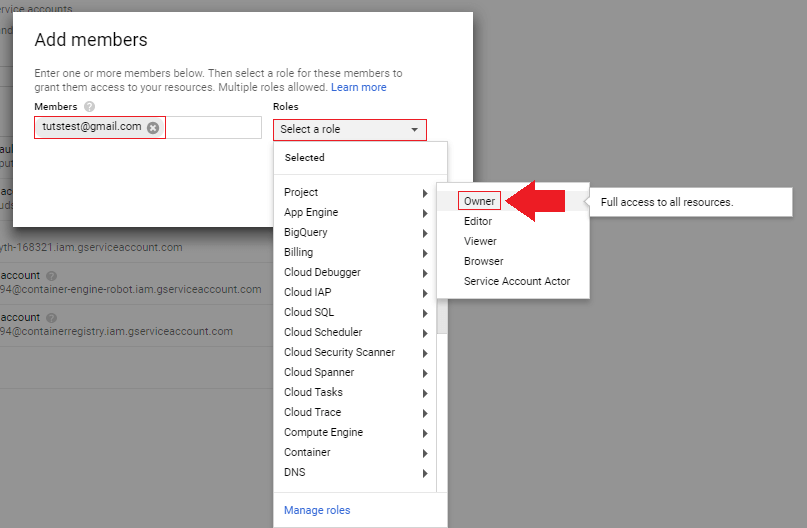Open the Cloud SQL submenu arrow
The width and height of the screenshot is (807, 528).
click(425, 313)
